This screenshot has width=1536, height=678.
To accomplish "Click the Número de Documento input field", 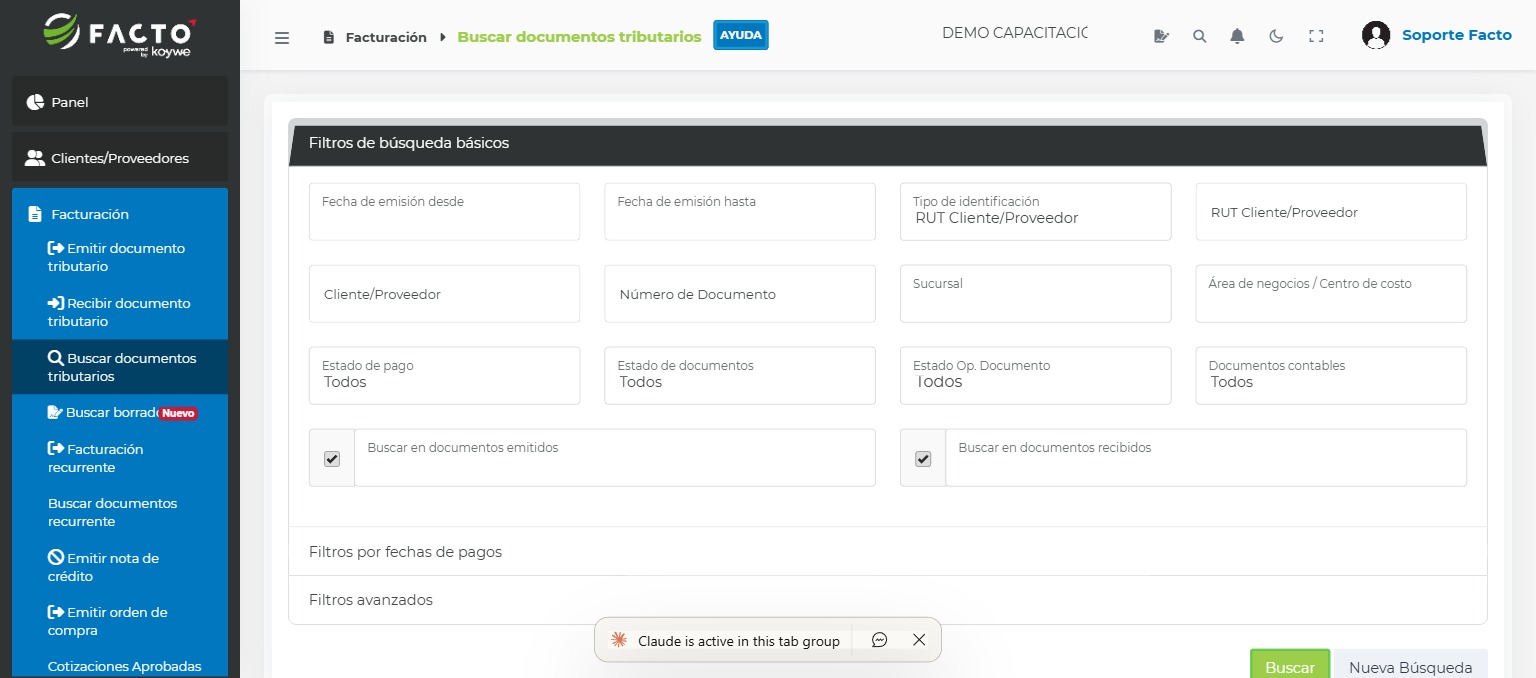I will (x=739, y=294).
